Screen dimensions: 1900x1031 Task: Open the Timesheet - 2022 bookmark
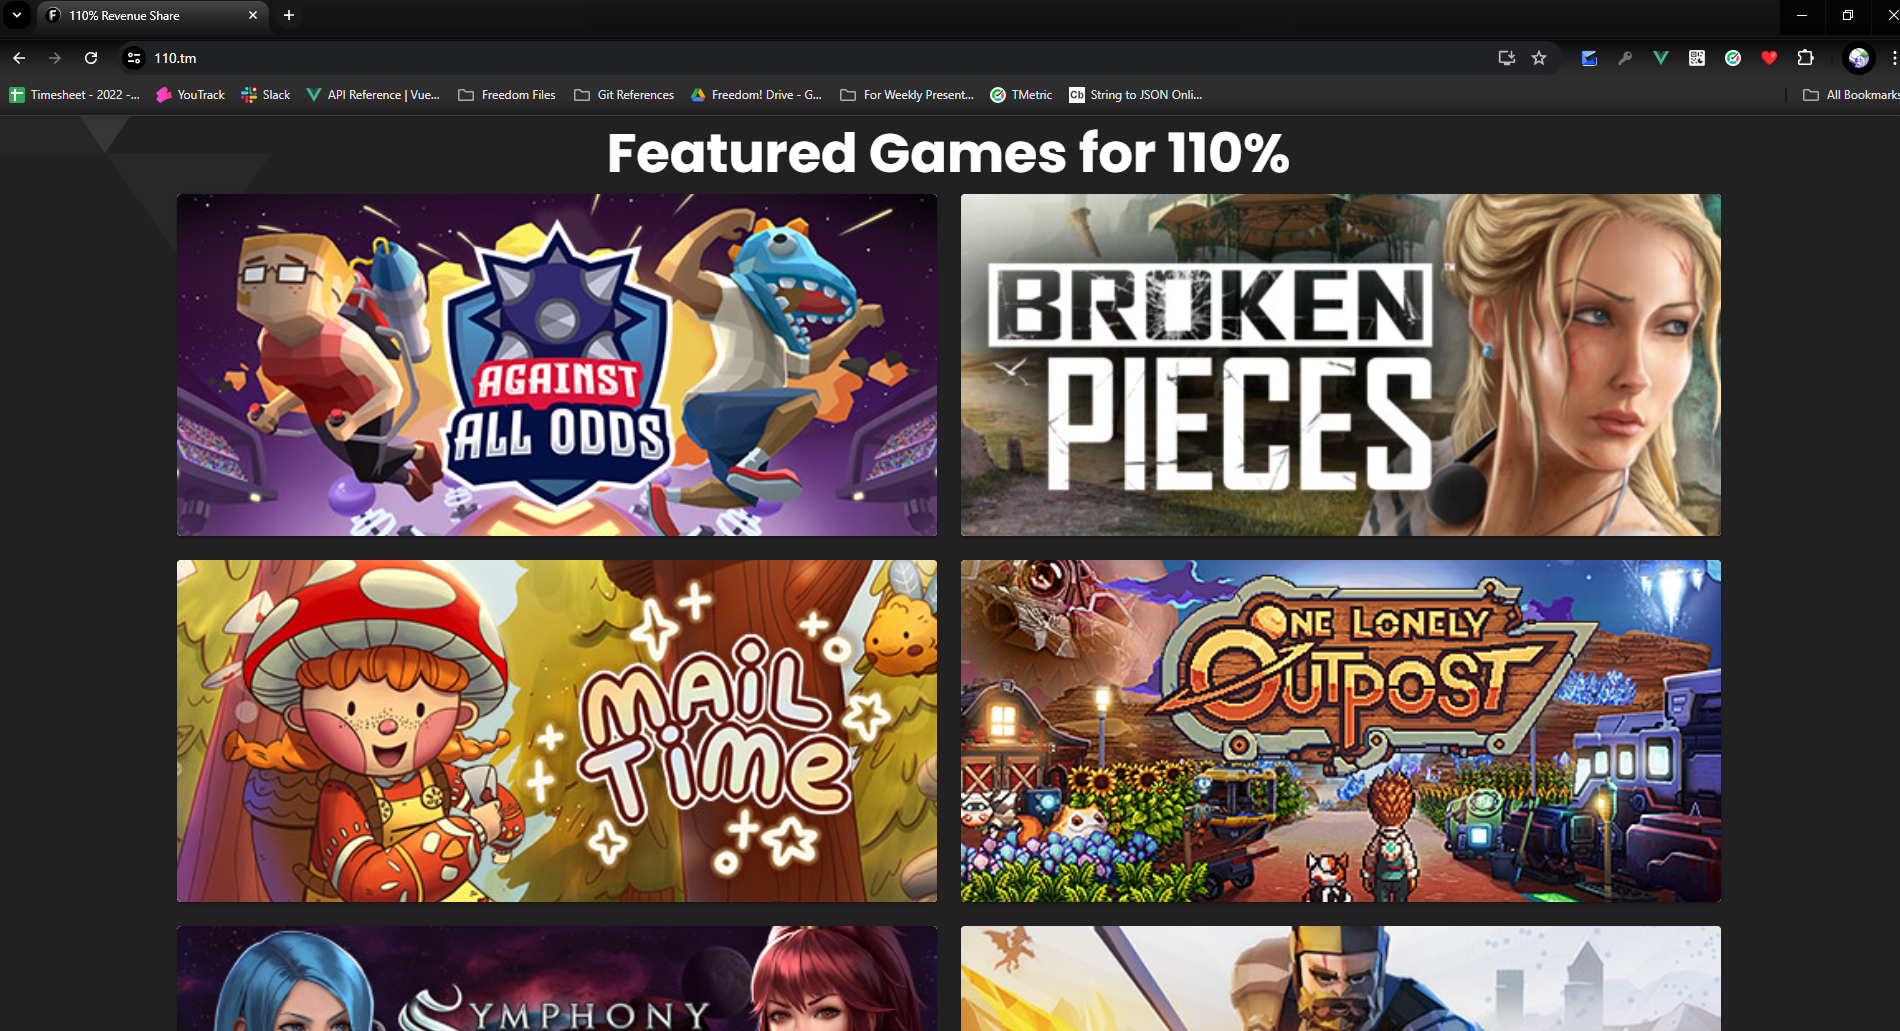(74, 95)
